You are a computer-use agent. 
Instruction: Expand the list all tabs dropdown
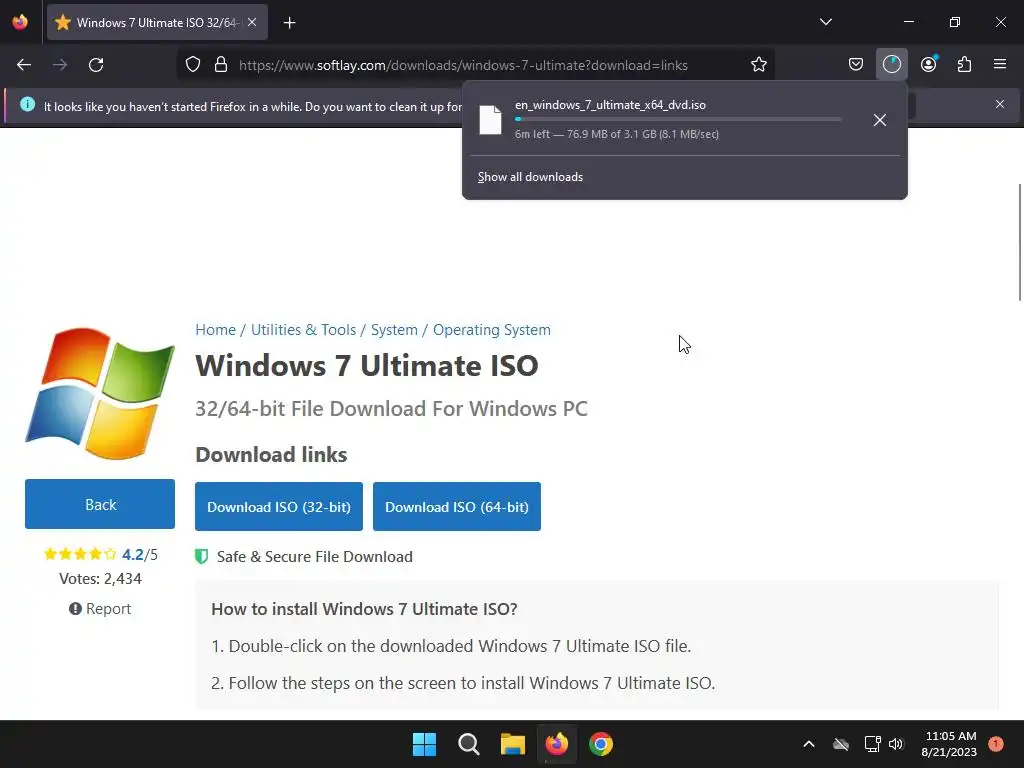(825, 22)
